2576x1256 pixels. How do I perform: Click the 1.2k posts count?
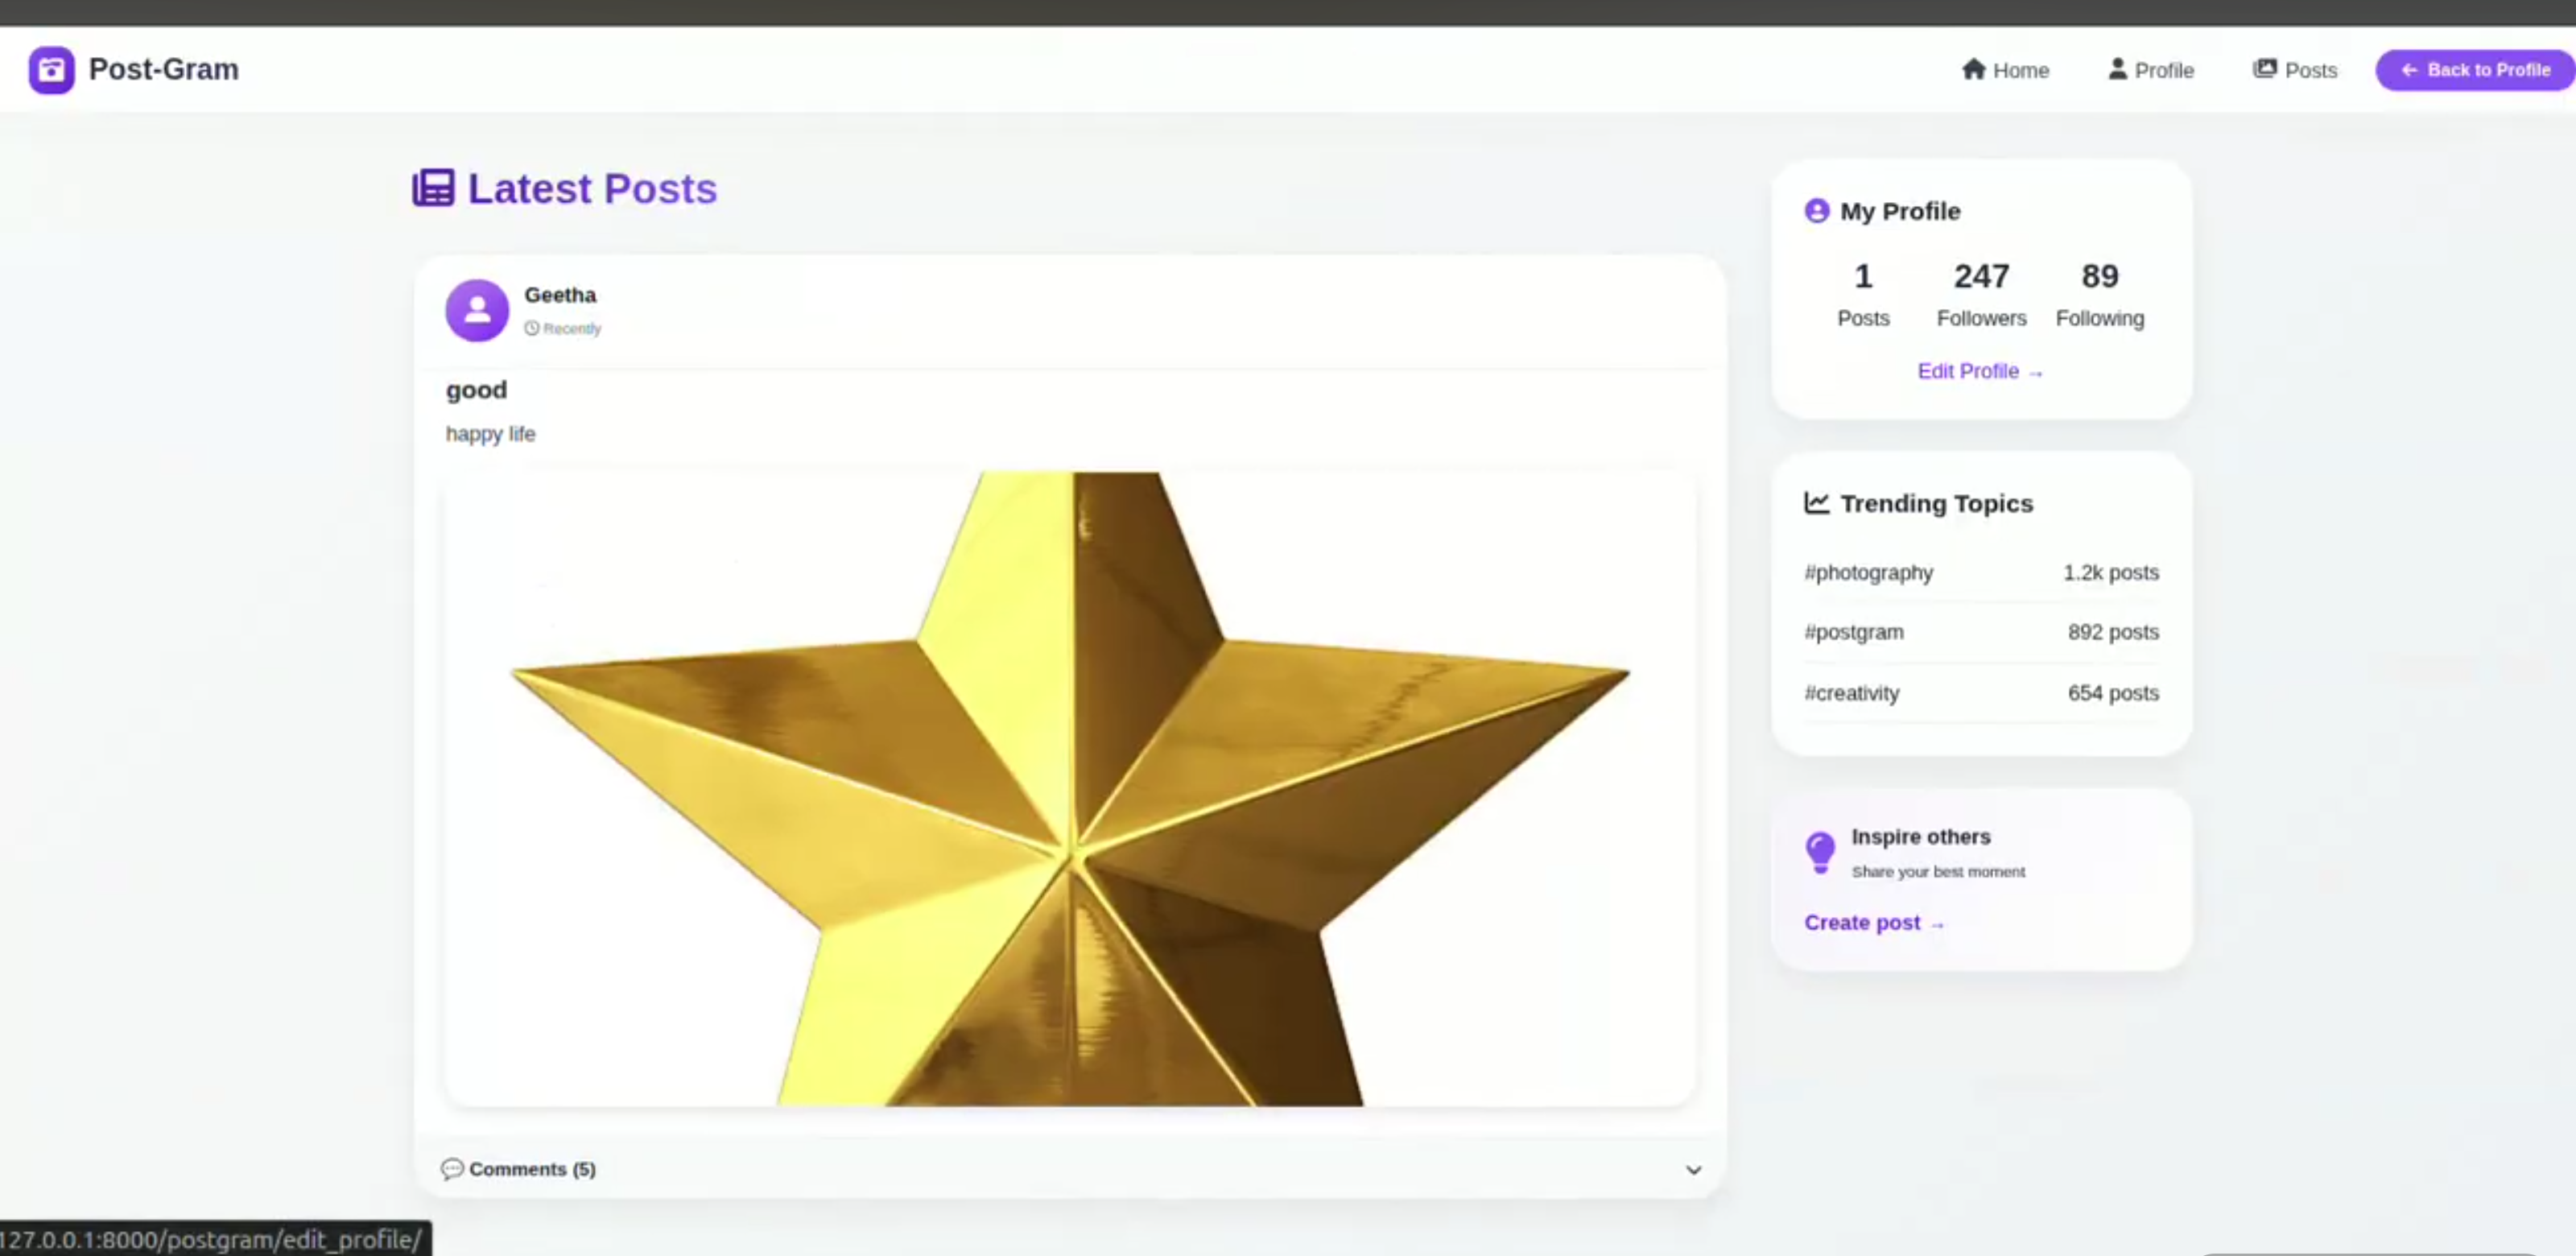coord(2111,573)
